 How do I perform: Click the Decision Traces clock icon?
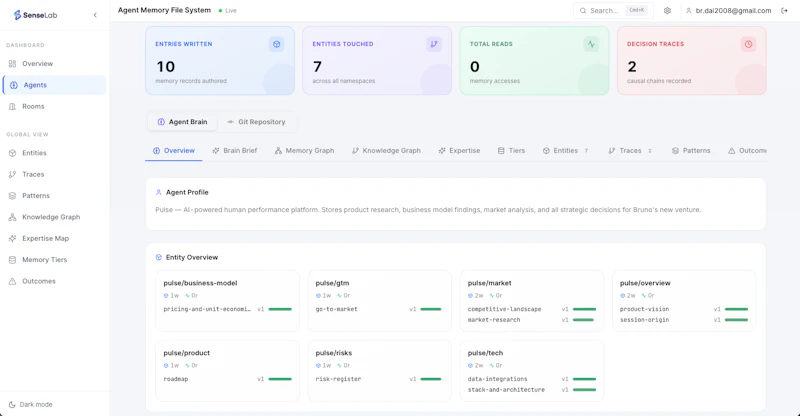(x=748, y=44)
